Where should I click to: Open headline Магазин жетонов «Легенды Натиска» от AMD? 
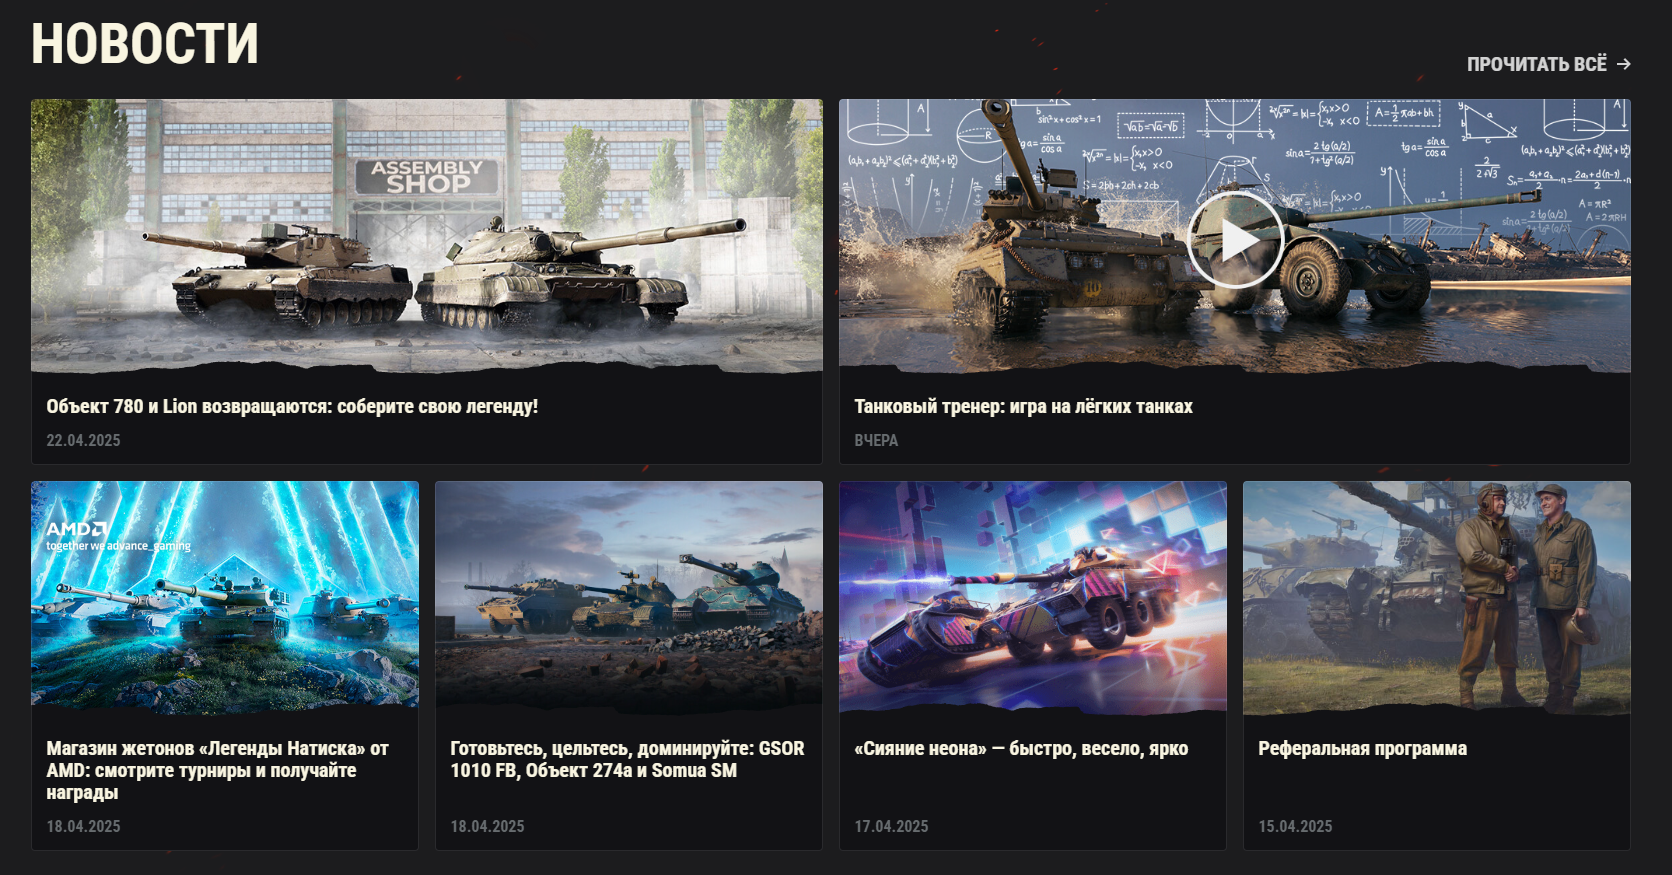coord(217,770)
